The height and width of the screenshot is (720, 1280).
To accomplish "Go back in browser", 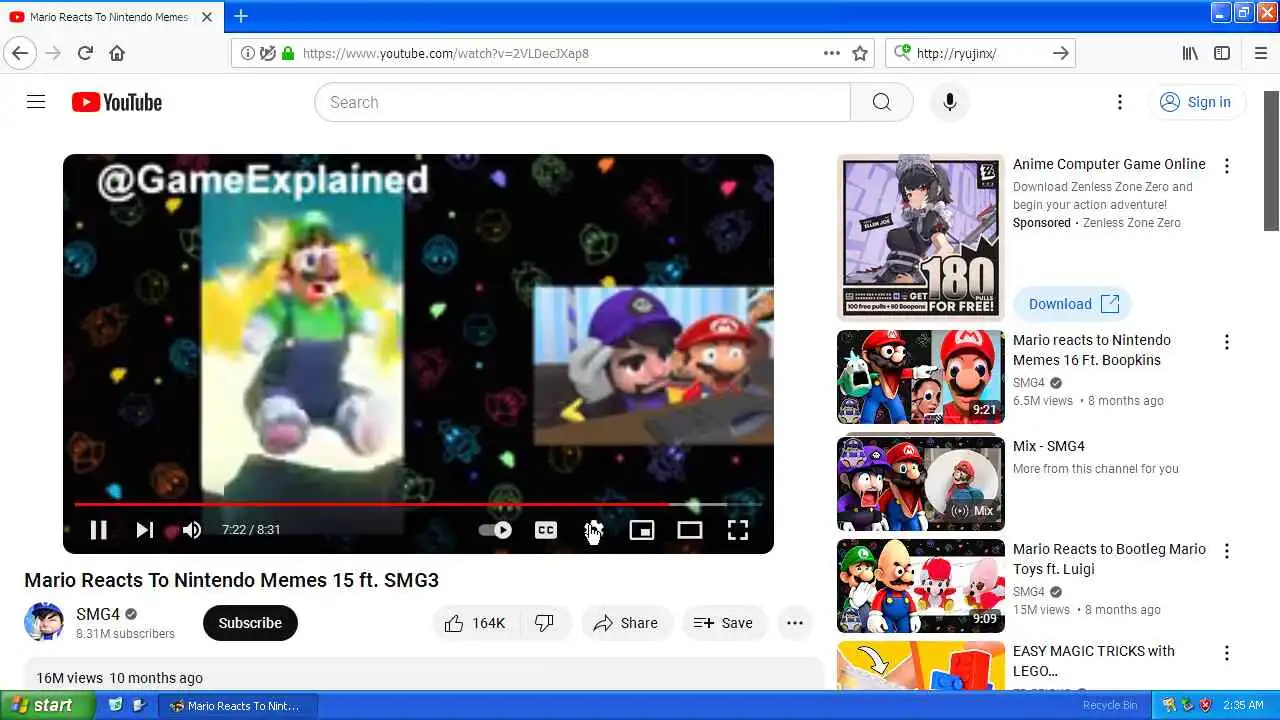I will (x=20, y=53).
